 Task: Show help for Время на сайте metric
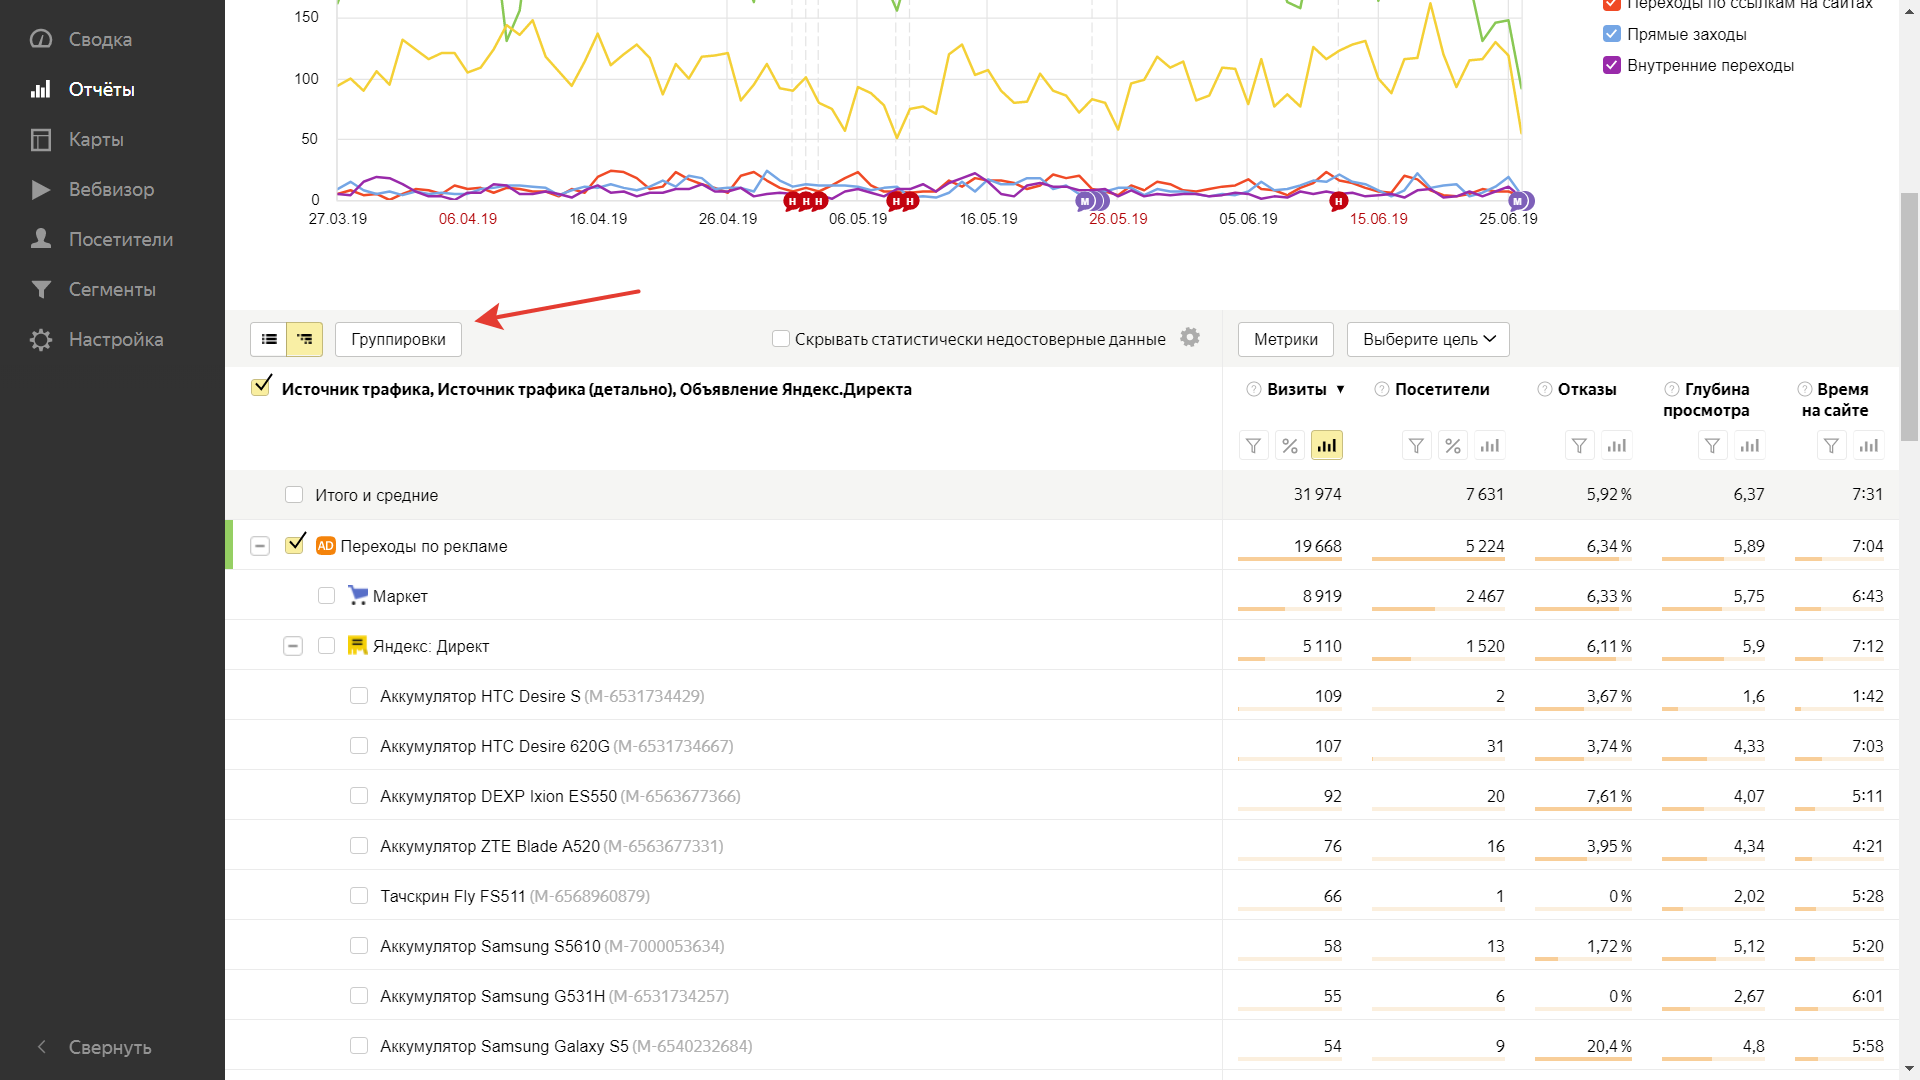[1805, 389]
